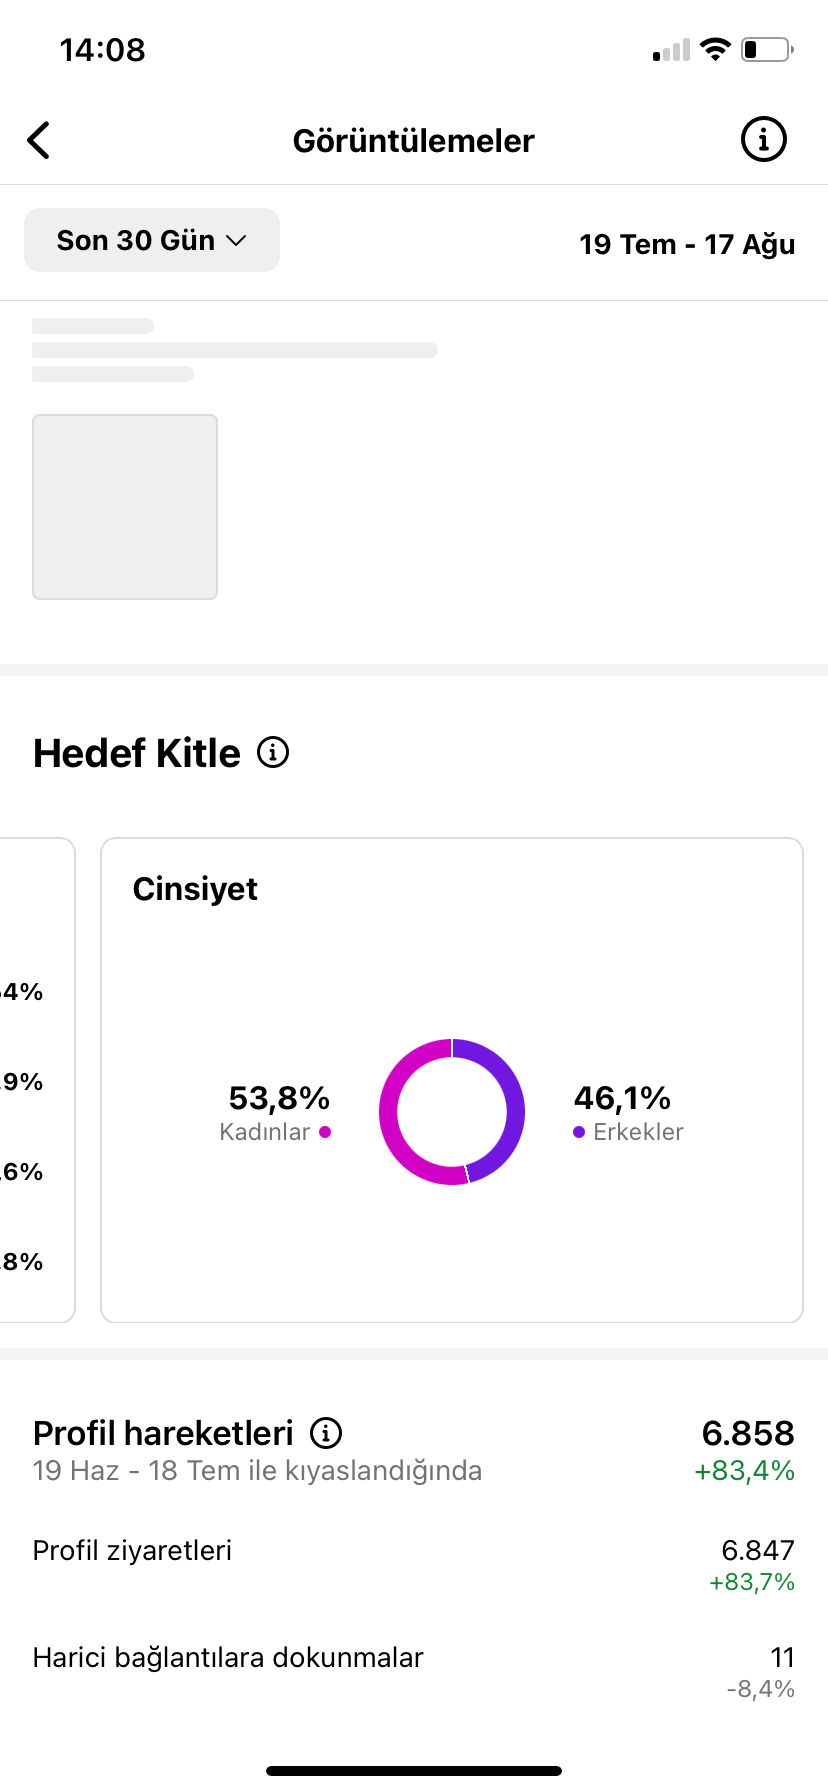Tap the info icon next to Profil hareketleri
Viewport: 828px width, 1792px height.
click(x=326, y=1433)
